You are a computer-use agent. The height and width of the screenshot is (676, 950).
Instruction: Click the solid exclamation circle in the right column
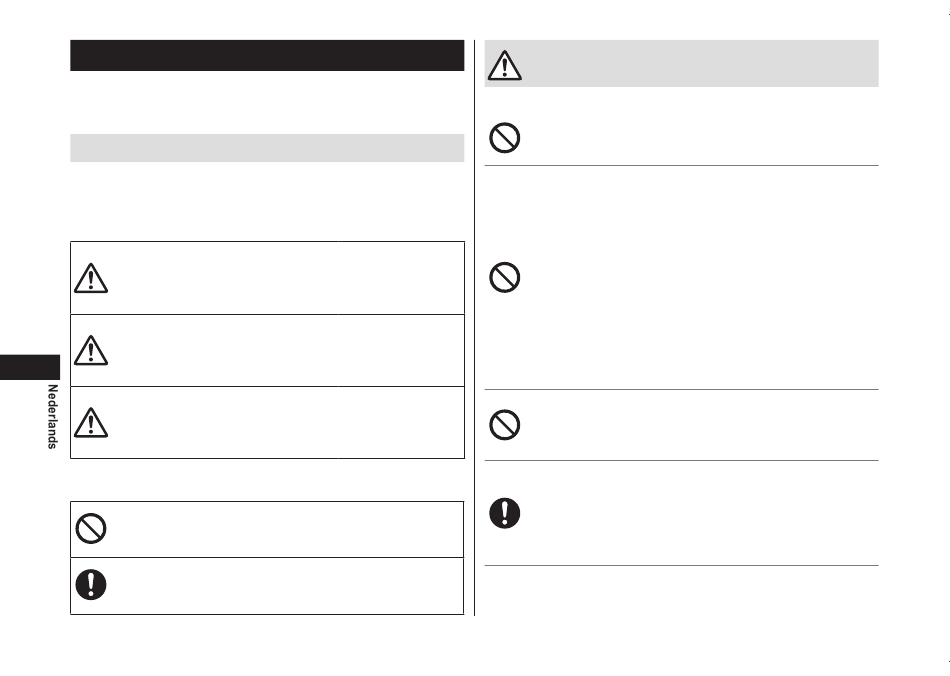504,513
